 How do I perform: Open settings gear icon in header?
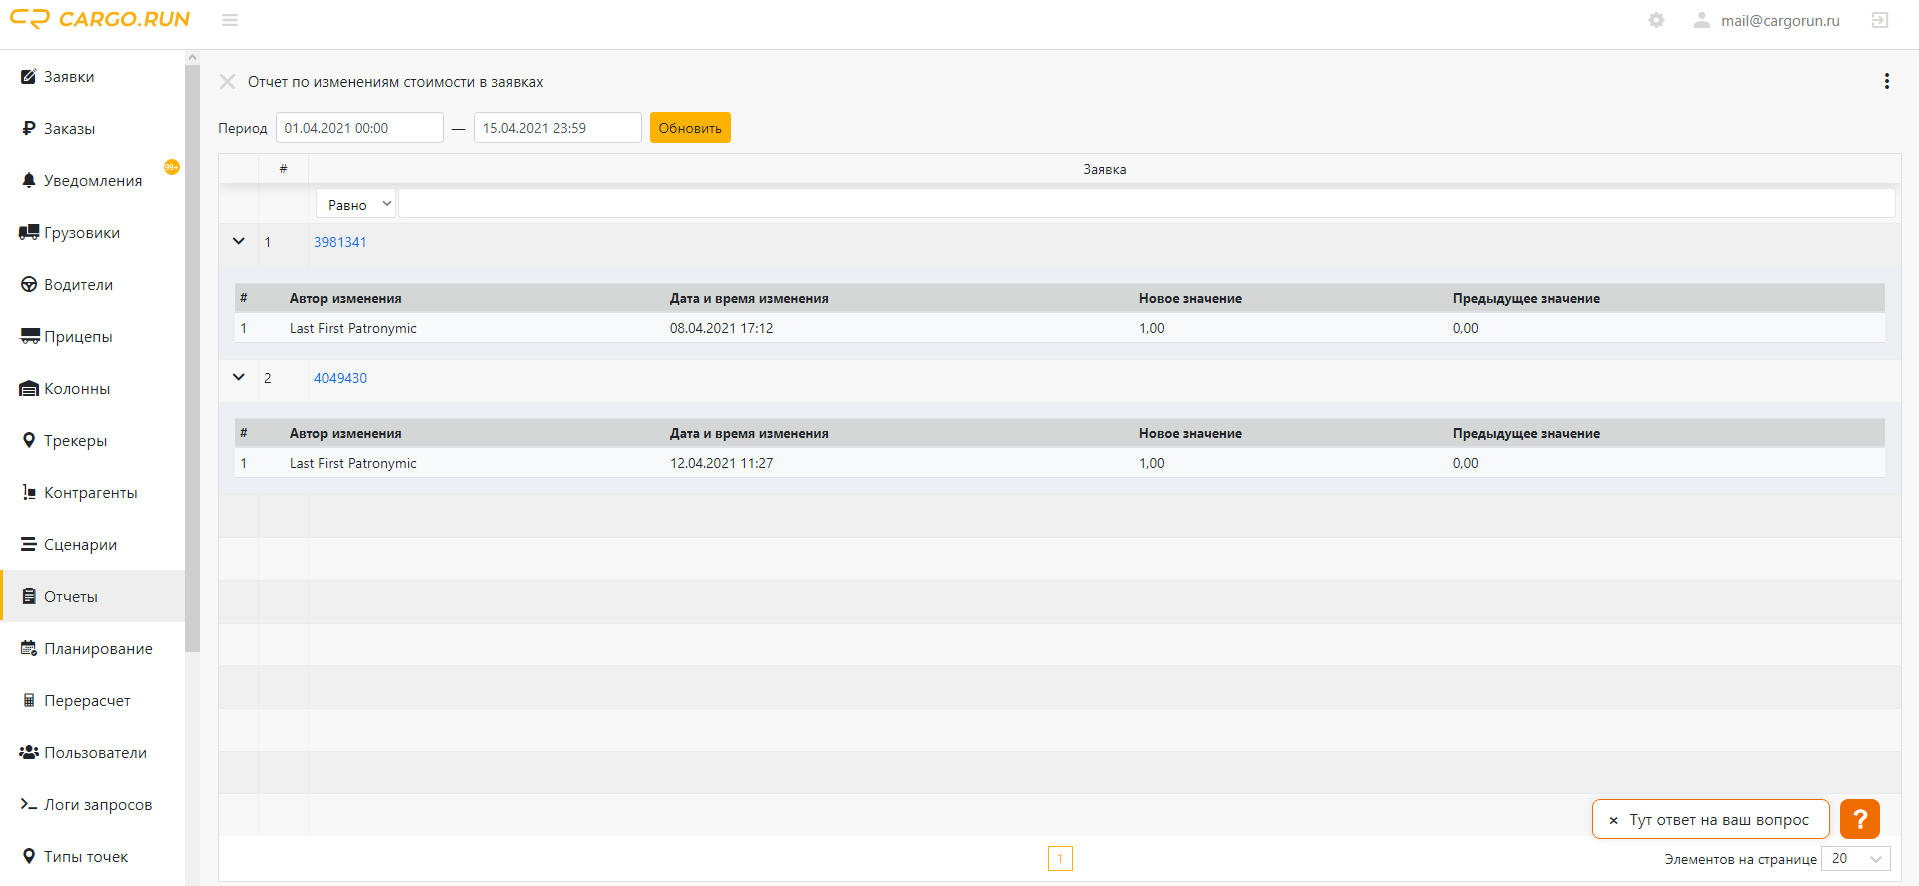tap(1657, 20)
